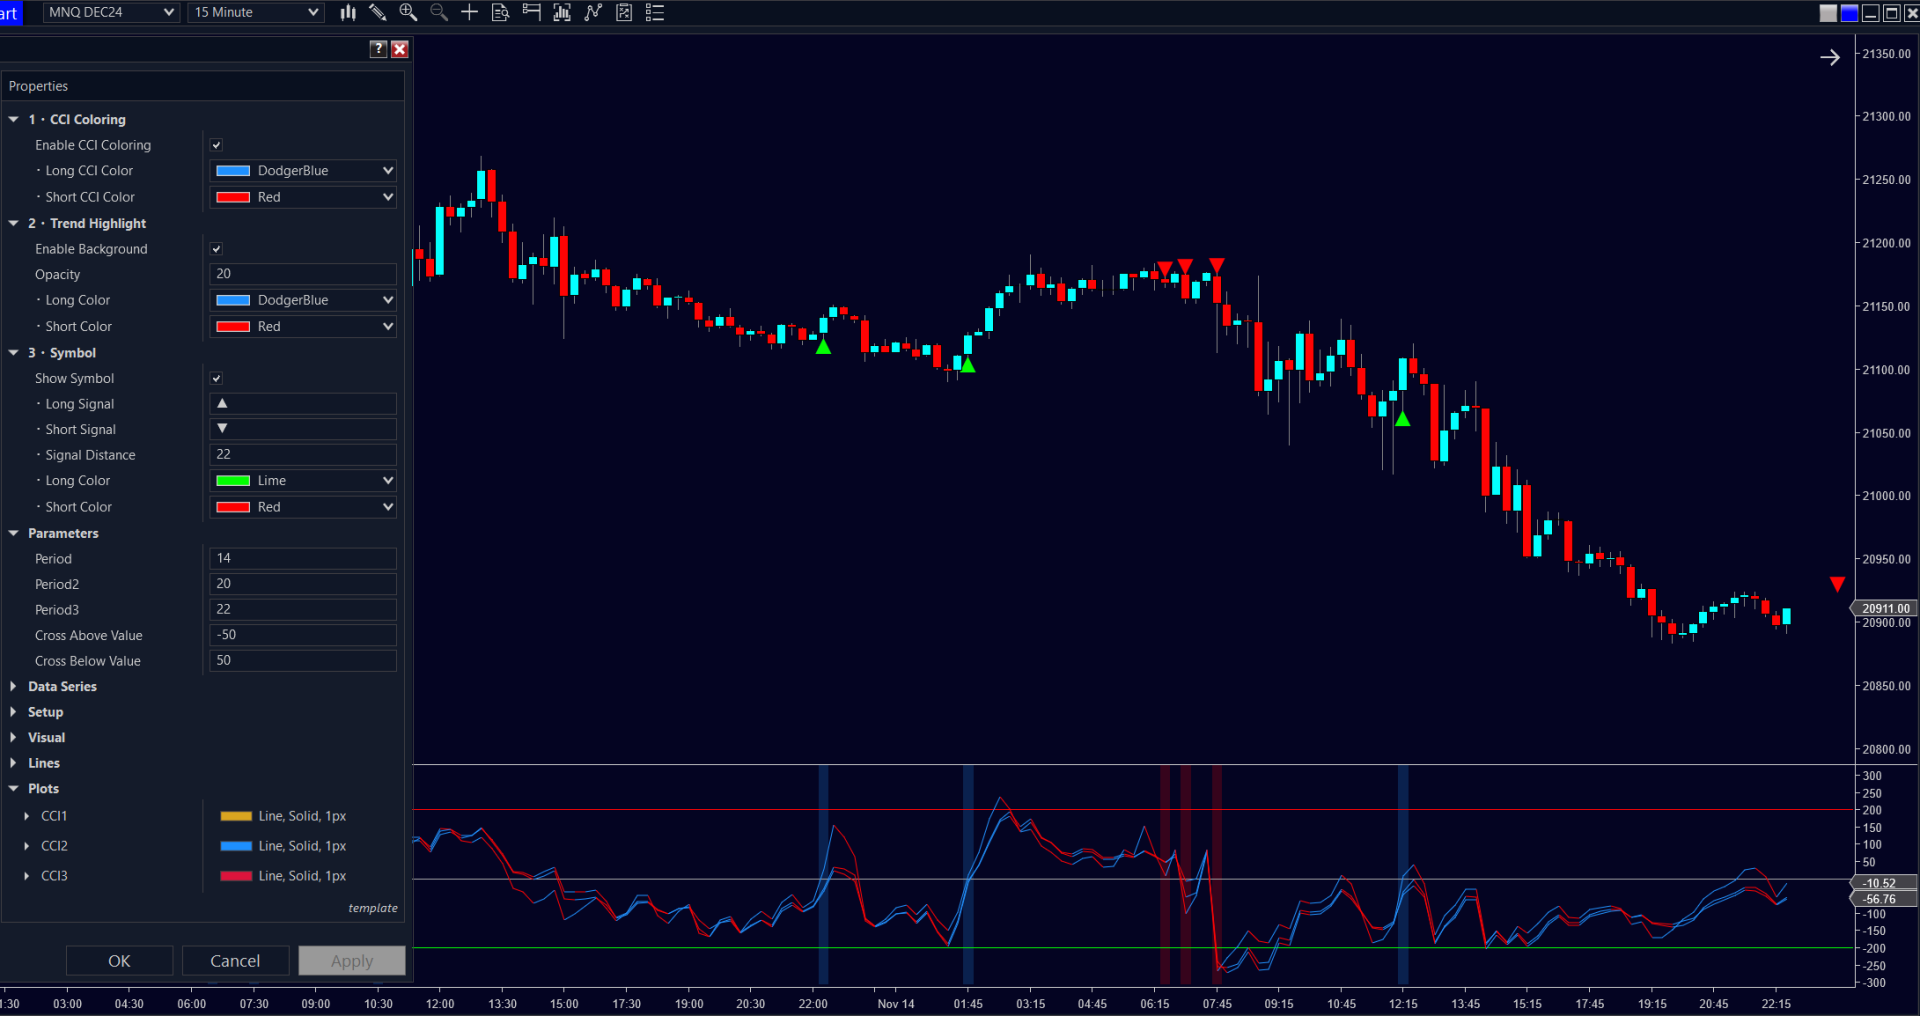This screenshot has height=1016, width=1920.
Task: Select the drawing tools pencil icon
Action: pyautogui.click(x=378, y=12)
